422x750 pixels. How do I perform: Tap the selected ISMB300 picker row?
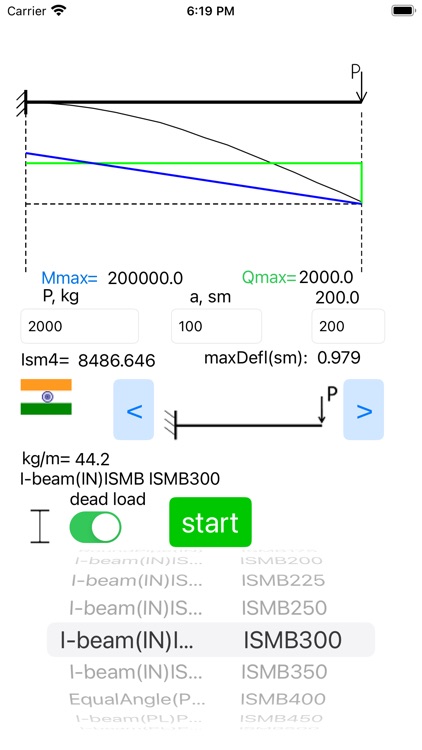point(292,640)
